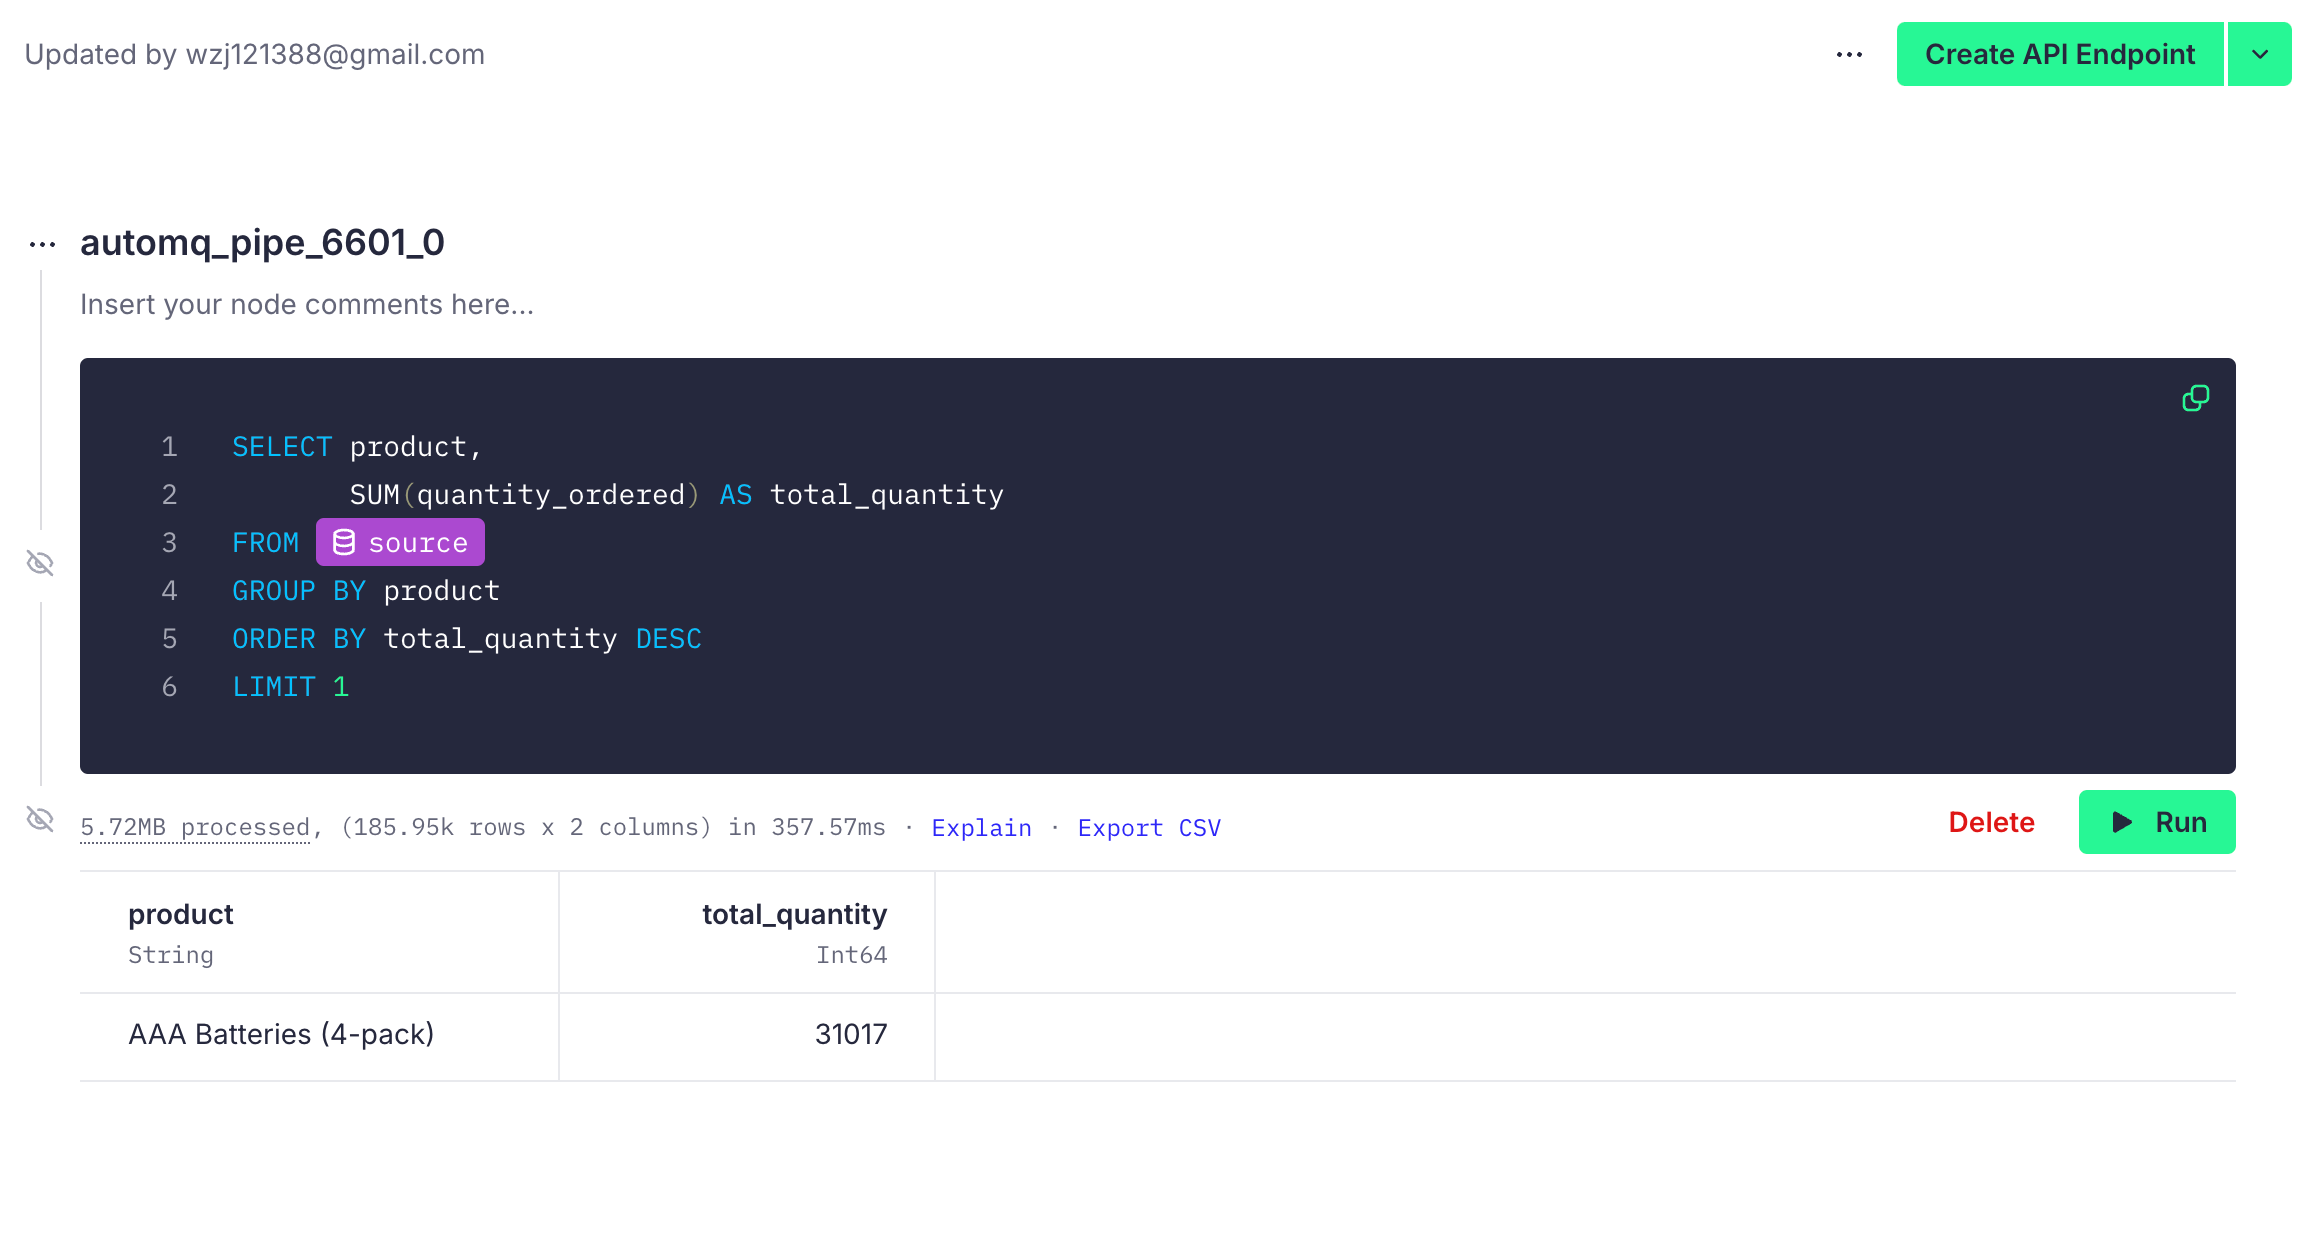Open the Explain query link
Screen dimensions: 2320x1240
click(x=981, y=828)
